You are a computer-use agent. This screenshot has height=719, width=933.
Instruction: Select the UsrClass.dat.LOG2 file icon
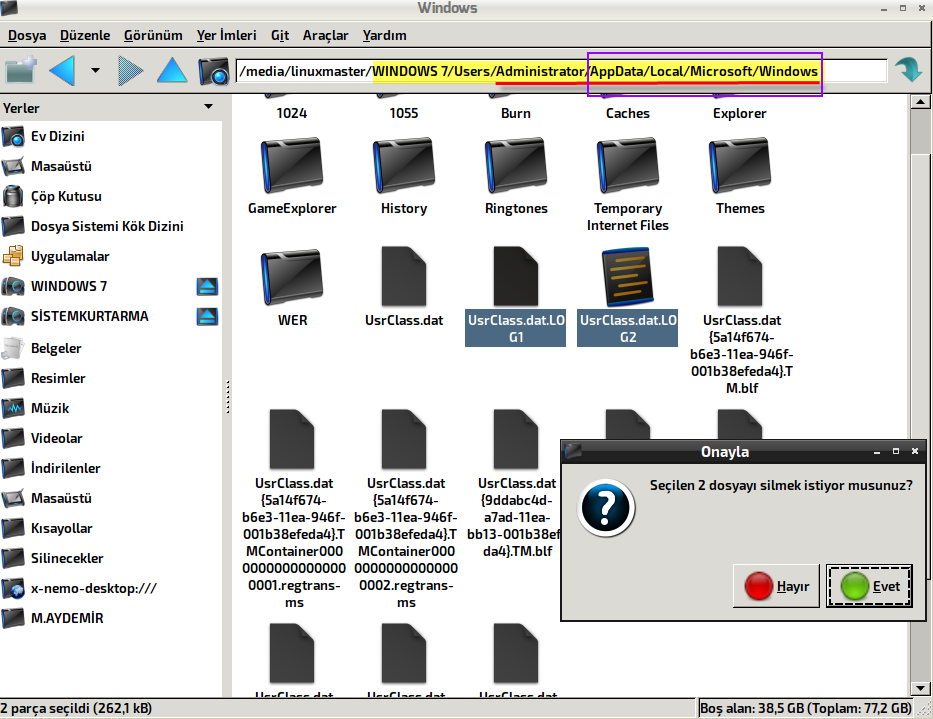tap(627, 278)
